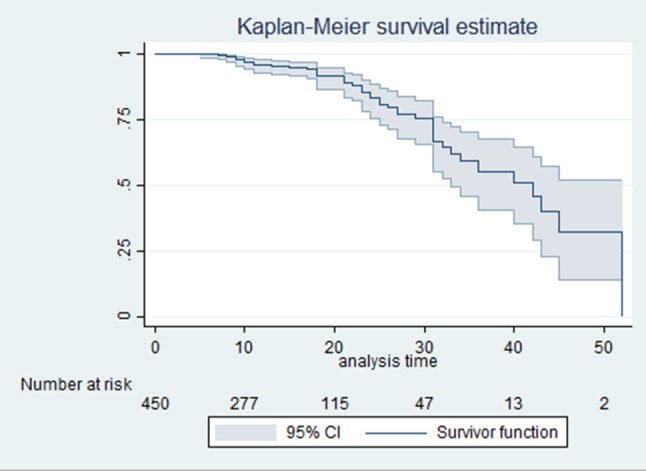The image size is (646, 471).
Task: Click x-axis tick label 40
Action: (513, 348)
